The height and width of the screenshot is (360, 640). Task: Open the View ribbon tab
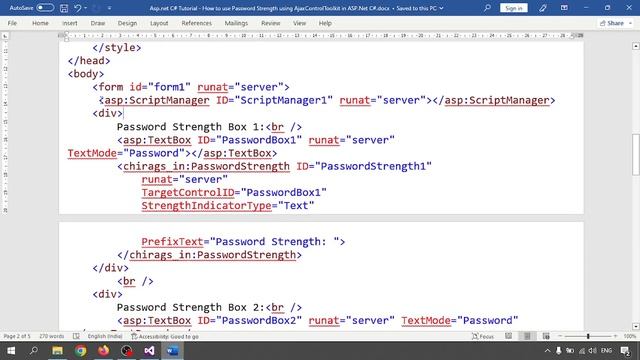[x=299, y=23]
